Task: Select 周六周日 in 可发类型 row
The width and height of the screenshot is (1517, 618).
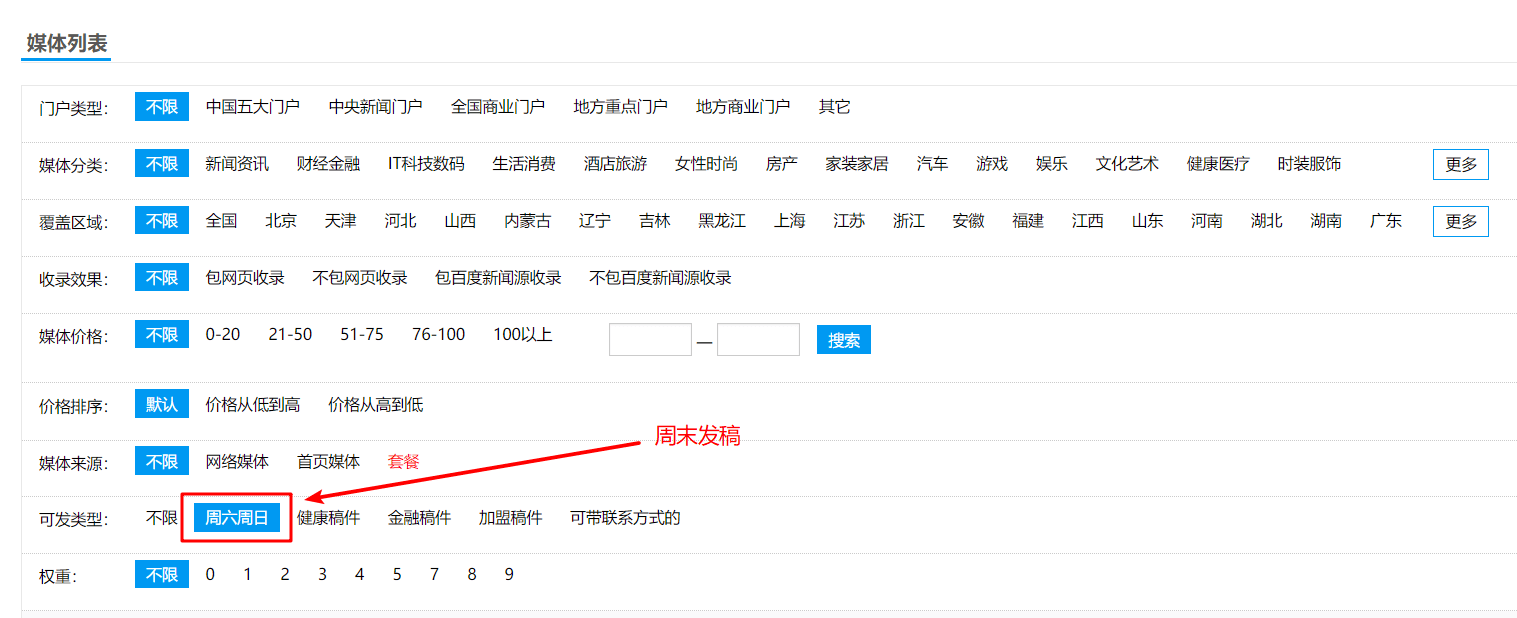Action: (x=237, y=518)
